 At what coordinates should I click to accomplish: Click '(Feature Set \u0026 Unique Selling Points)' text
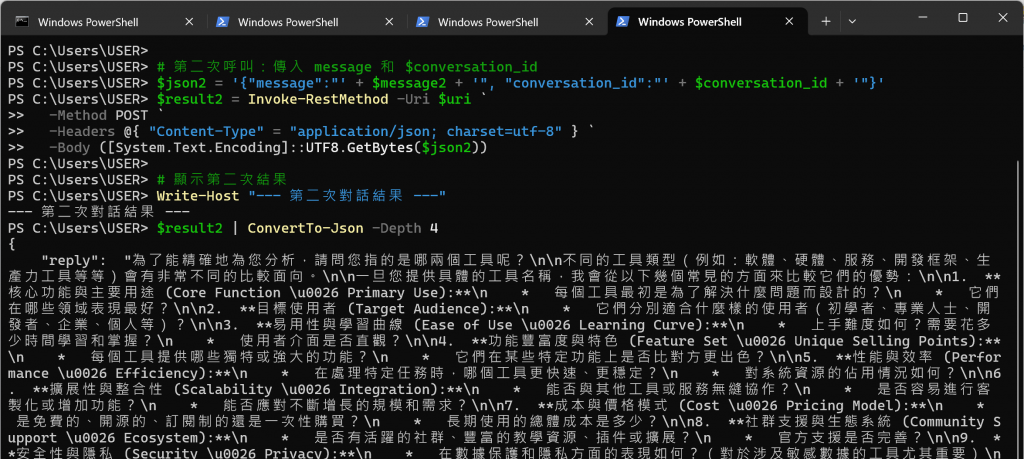tap(805, 341)
